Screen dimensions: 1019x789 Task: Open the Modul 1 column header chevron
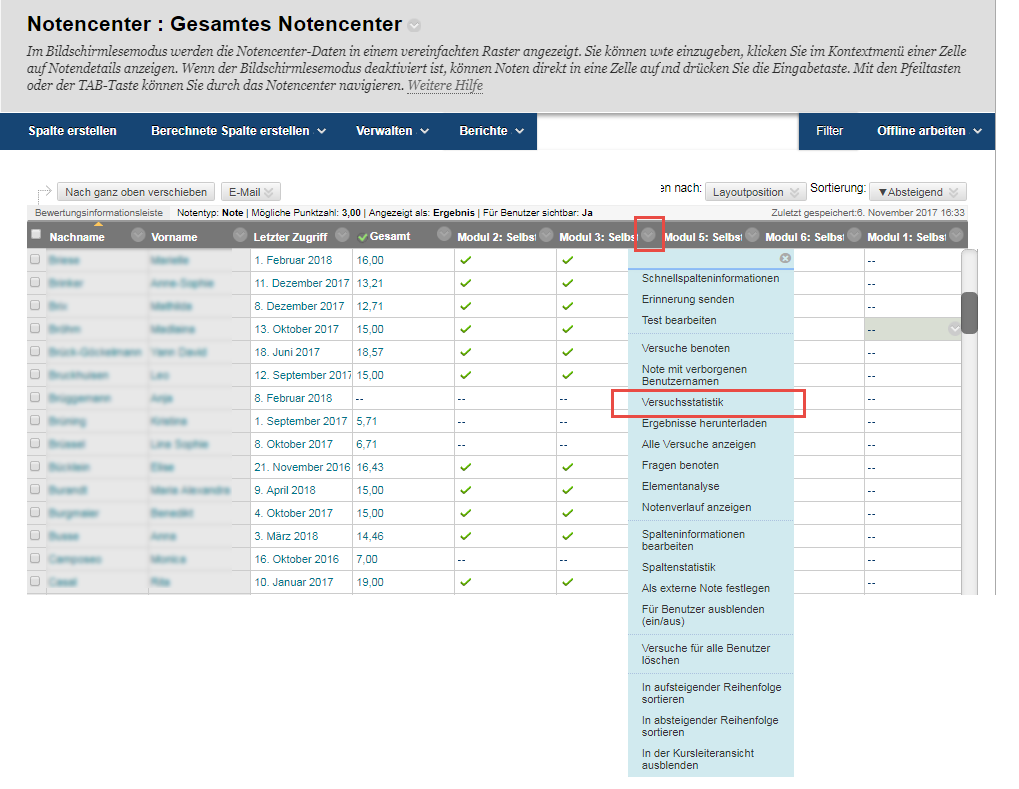(x=956, y=236)
